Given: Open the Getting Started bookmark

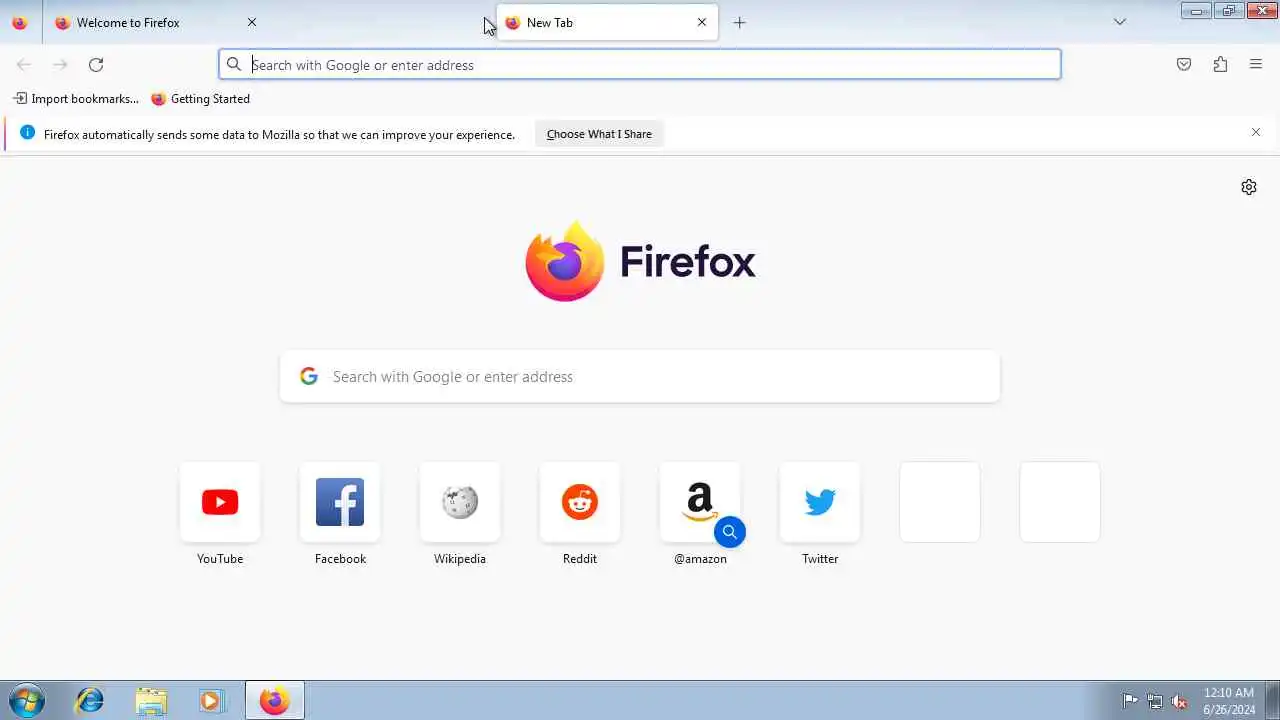Looking at the screenshot, I should click(200, 99).
